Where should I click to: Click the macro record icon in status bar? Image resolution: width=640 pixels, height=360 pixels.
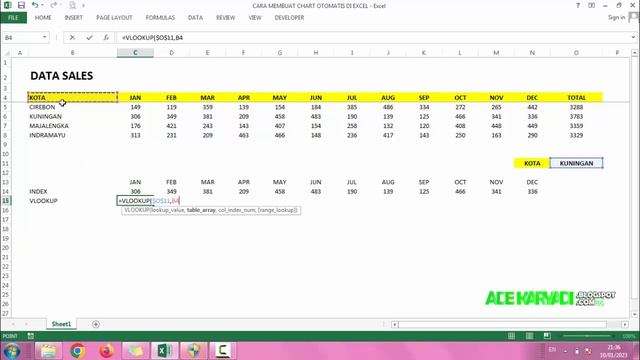tap(31, 336)
